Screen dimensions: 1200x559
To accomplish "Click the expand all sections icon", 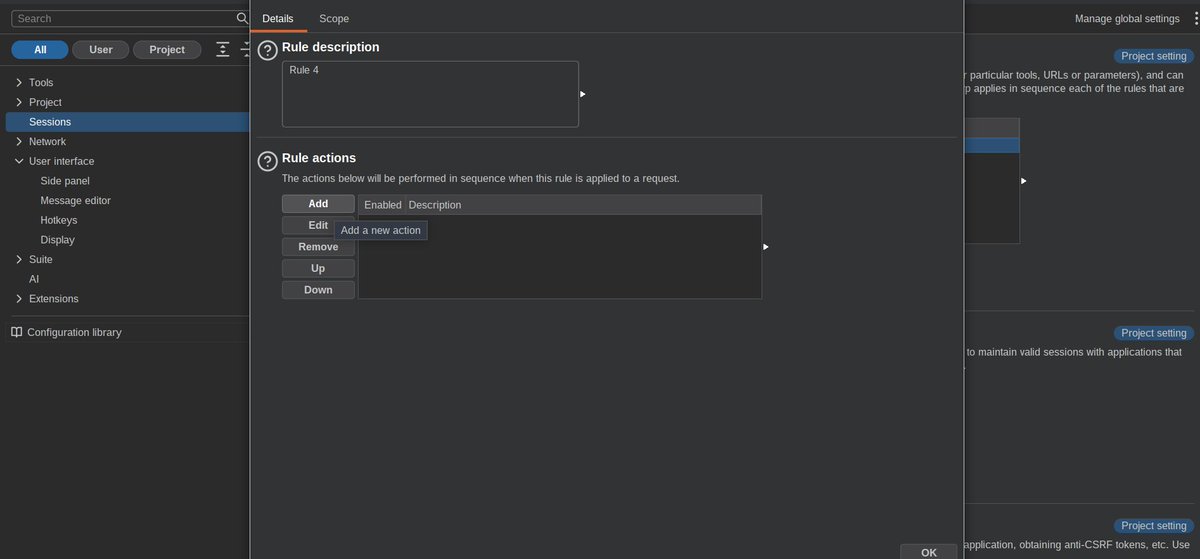I will (x=223, y=49).
